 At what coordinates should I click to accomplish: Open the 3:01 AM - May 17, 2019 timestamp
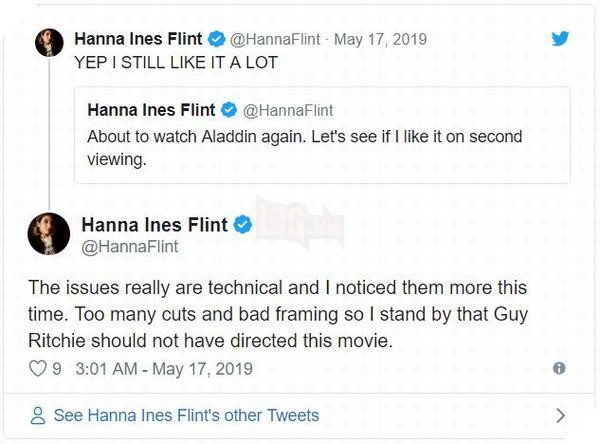point(160,369)
